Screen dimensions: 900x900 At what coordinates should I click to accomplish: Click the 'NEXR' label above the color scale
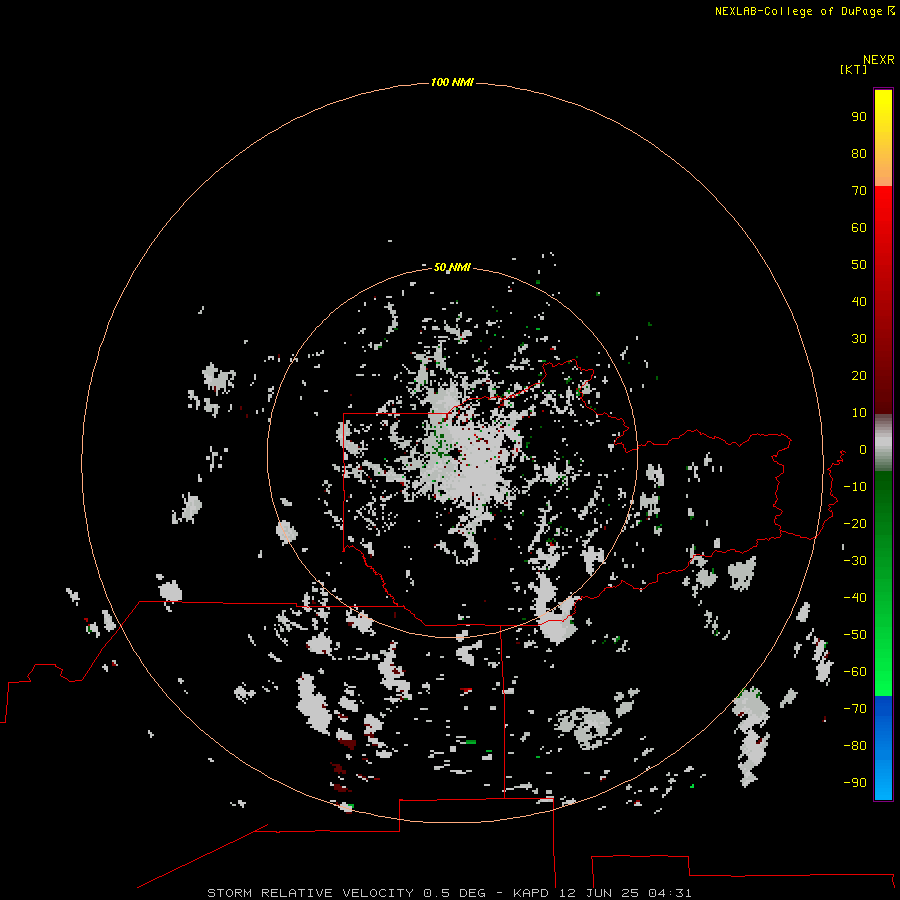point(879,60)
